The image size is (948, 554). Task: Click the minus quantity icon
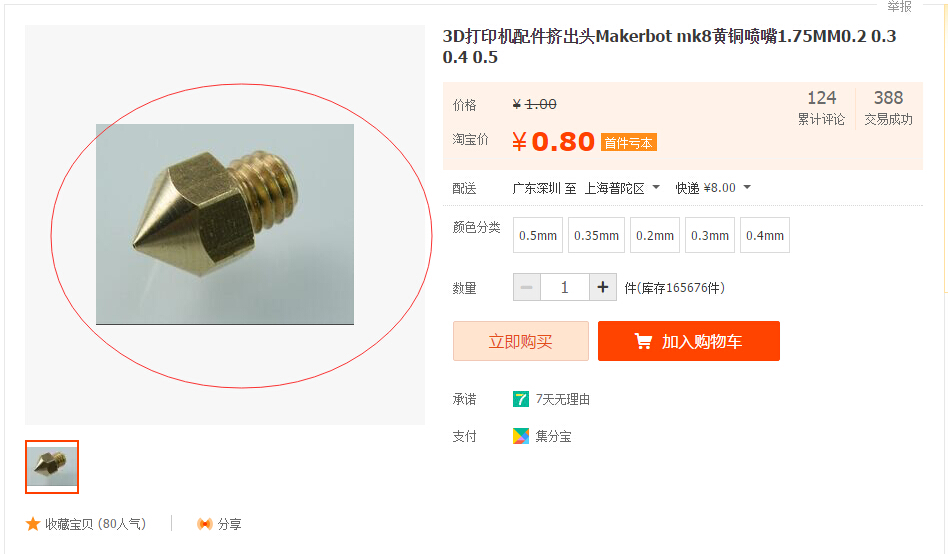point(527,287)
